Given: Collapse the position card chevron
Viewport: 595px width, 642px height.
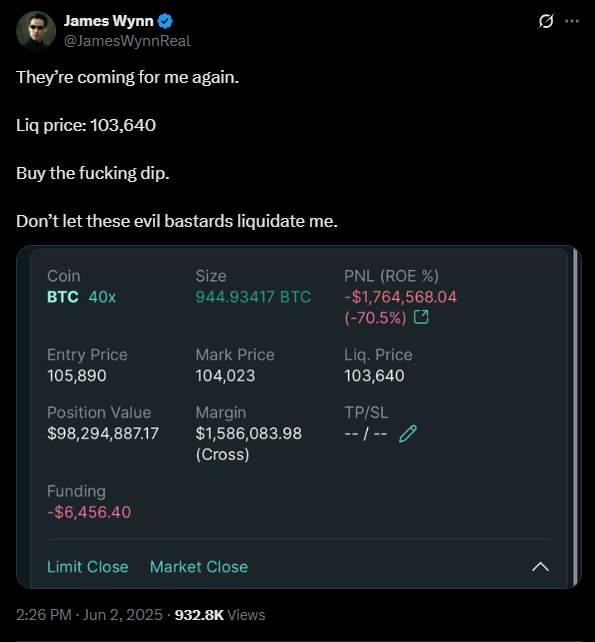Looking at the screenshot, I should pyautogui.click(x=540, y=567).
